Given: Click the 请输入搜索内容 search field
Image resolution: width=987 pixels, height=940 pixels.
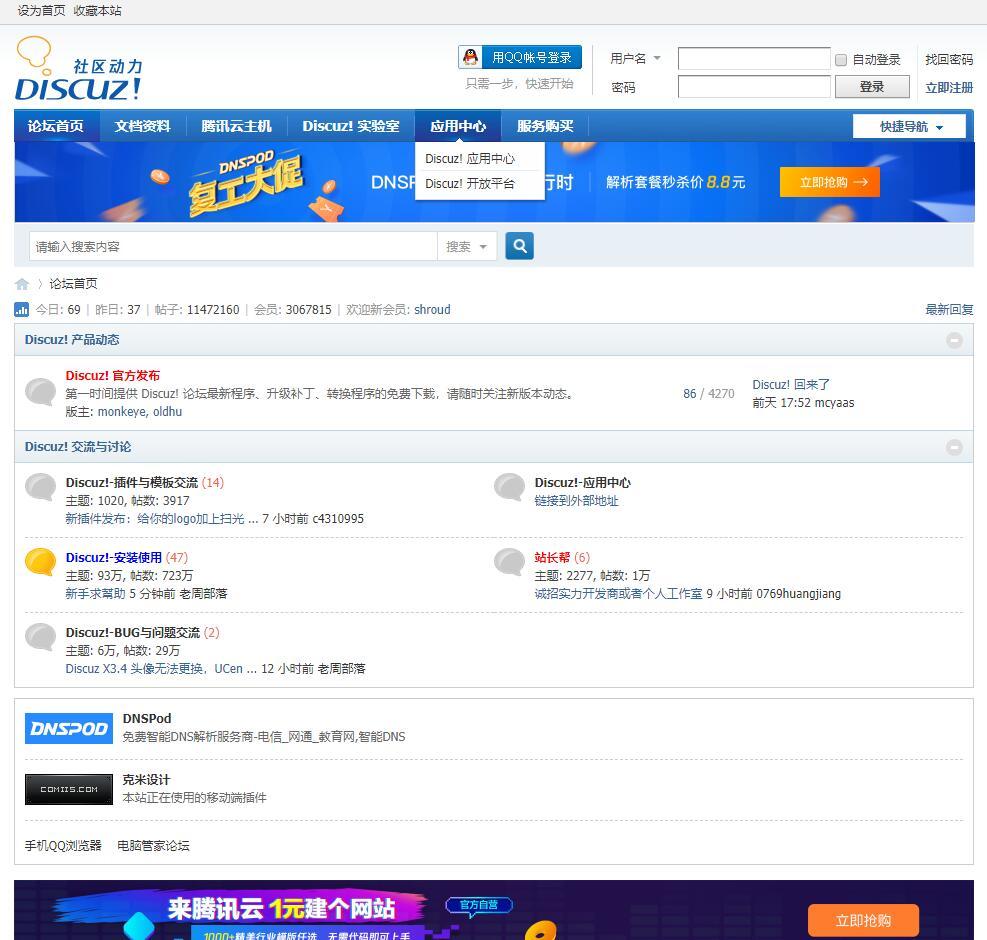Looking at the screenshot, I should (x=232, y=247).
